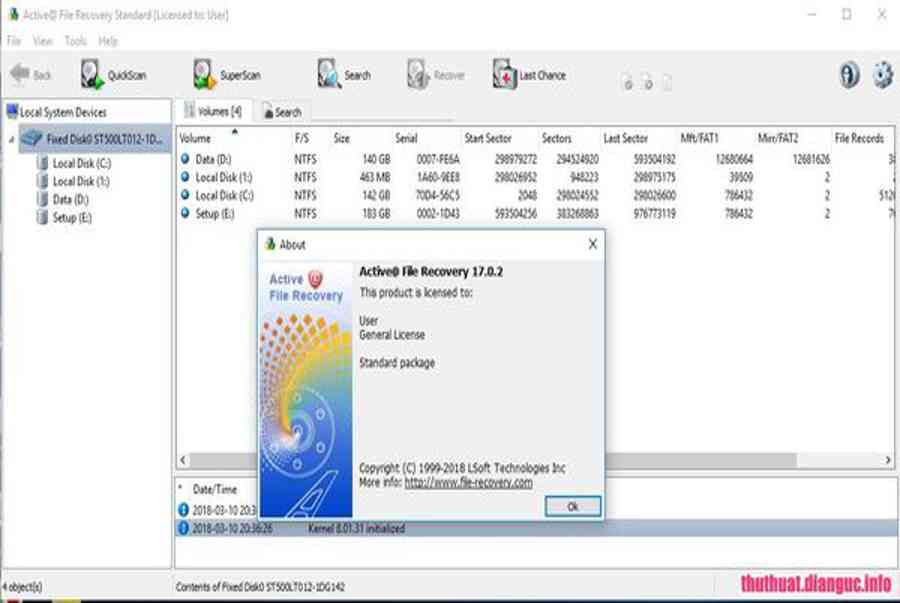Open the Tools menu
The height and width of the screenshot is (603, 900).
tap(75, 41)
